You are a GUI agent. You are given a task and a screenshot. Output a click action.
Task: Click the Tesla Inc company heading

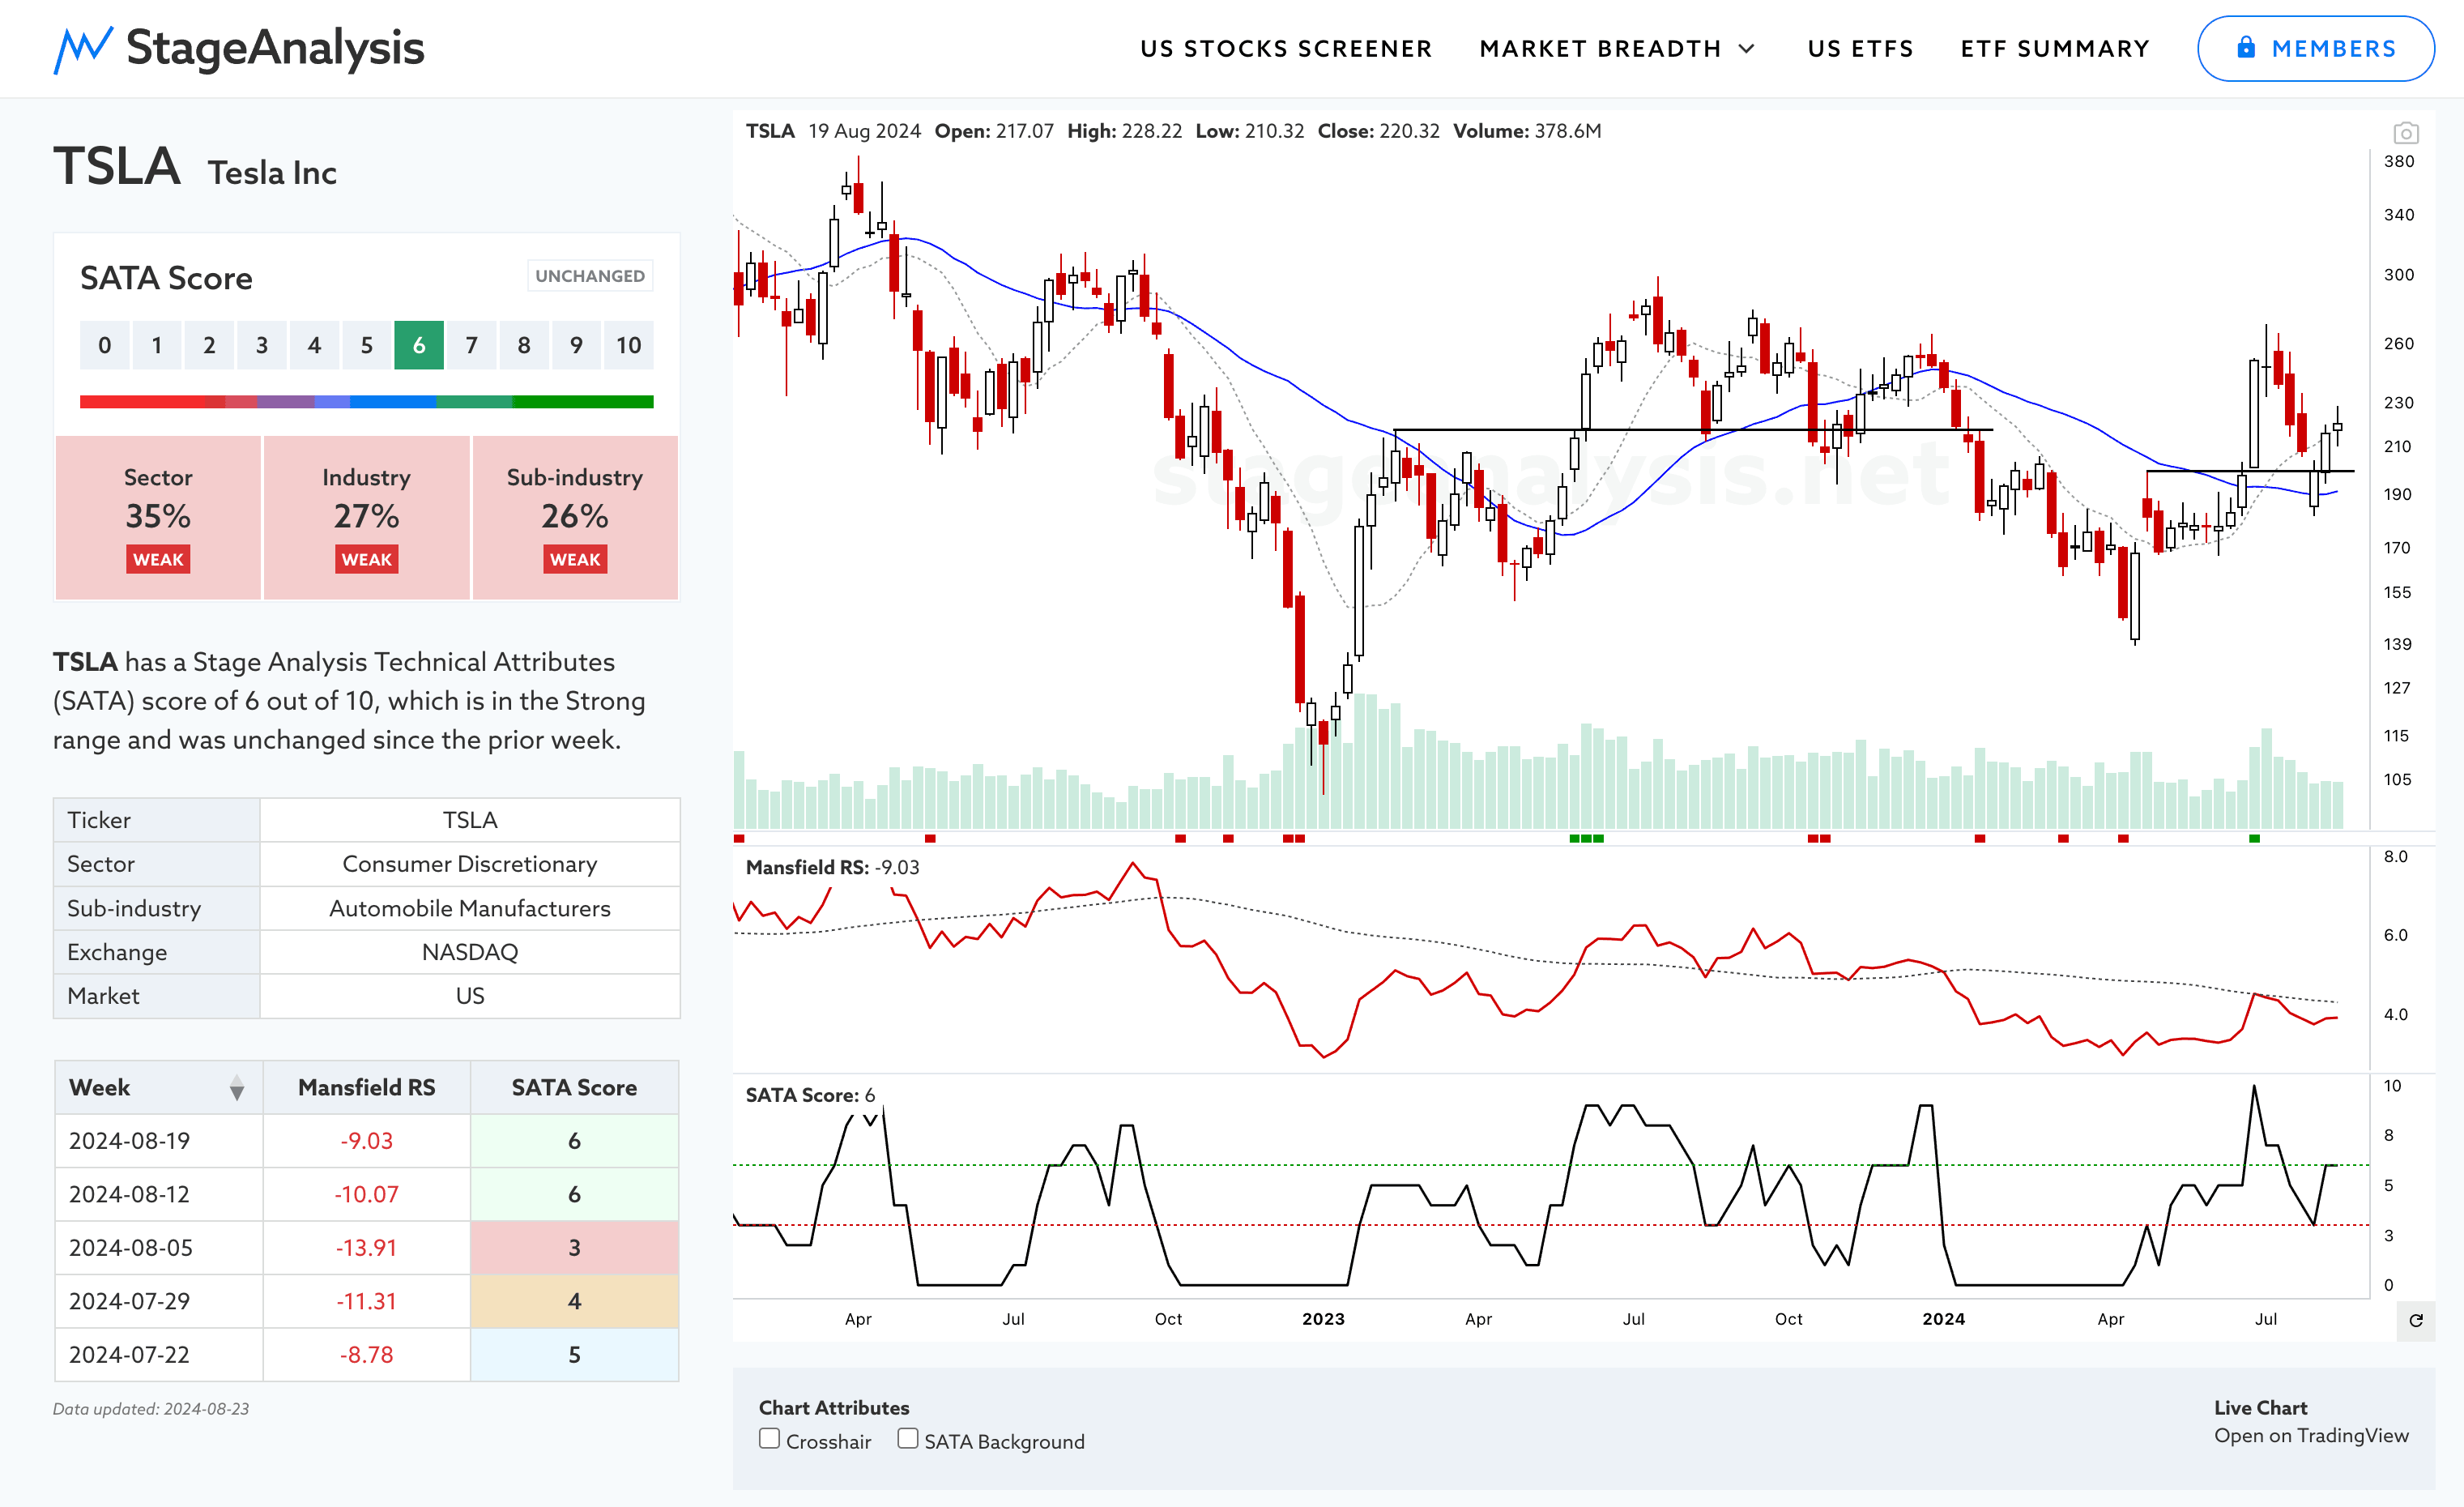click(272, 173)
